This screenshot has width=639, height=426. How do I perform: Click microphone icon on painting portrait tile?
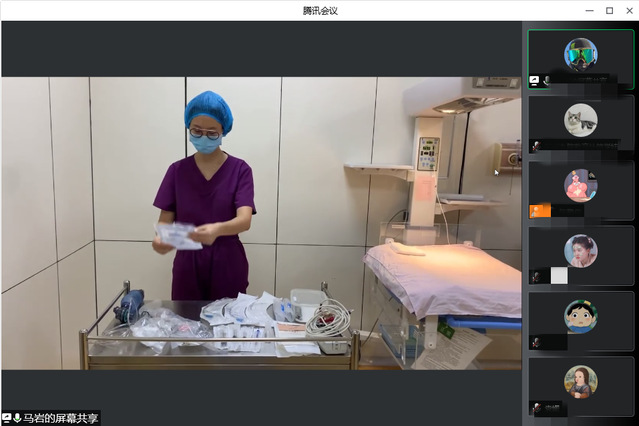[x=536, y=407]
